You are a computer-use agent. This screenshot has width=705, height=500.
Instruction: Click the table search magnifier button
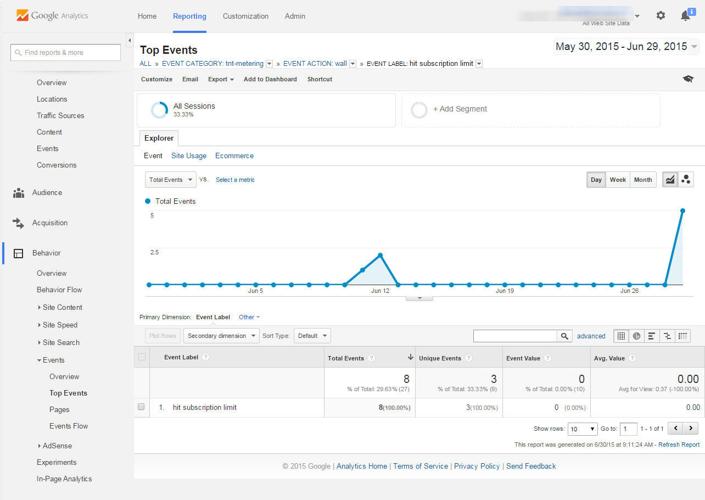(x=565, y=336)
